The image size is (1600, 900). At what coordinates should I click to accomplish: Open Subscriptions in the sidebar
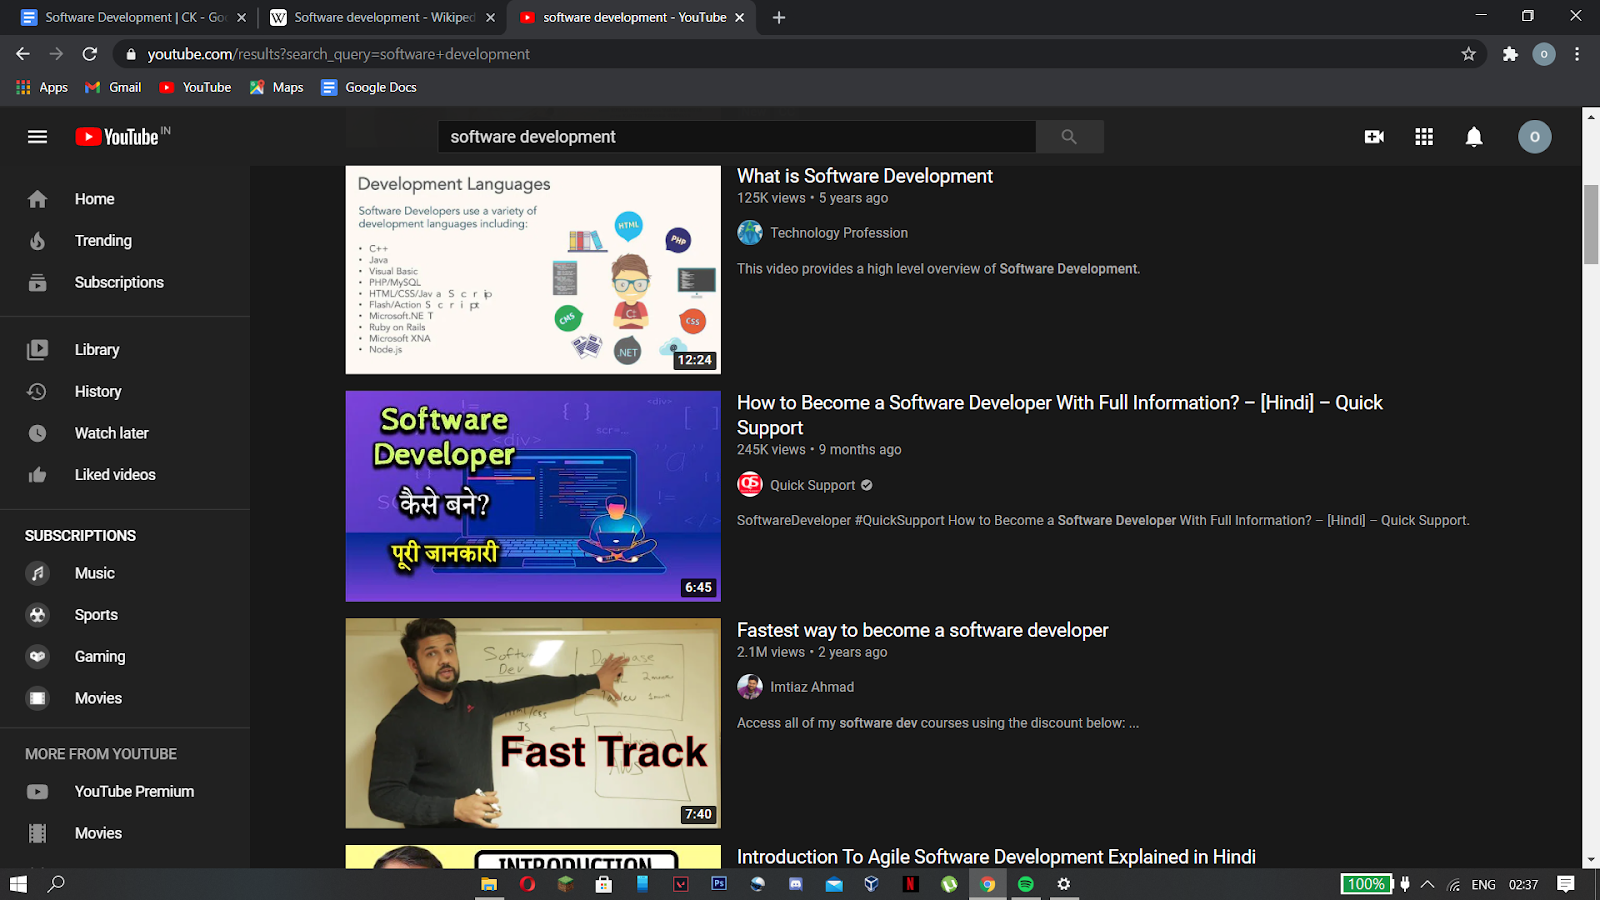[x=125, y=283]
